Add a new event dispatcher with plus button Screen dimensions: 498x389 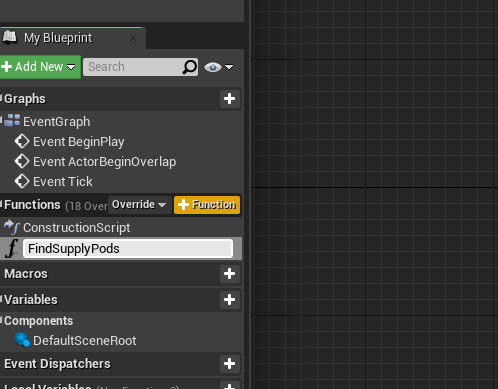(230, 364)
